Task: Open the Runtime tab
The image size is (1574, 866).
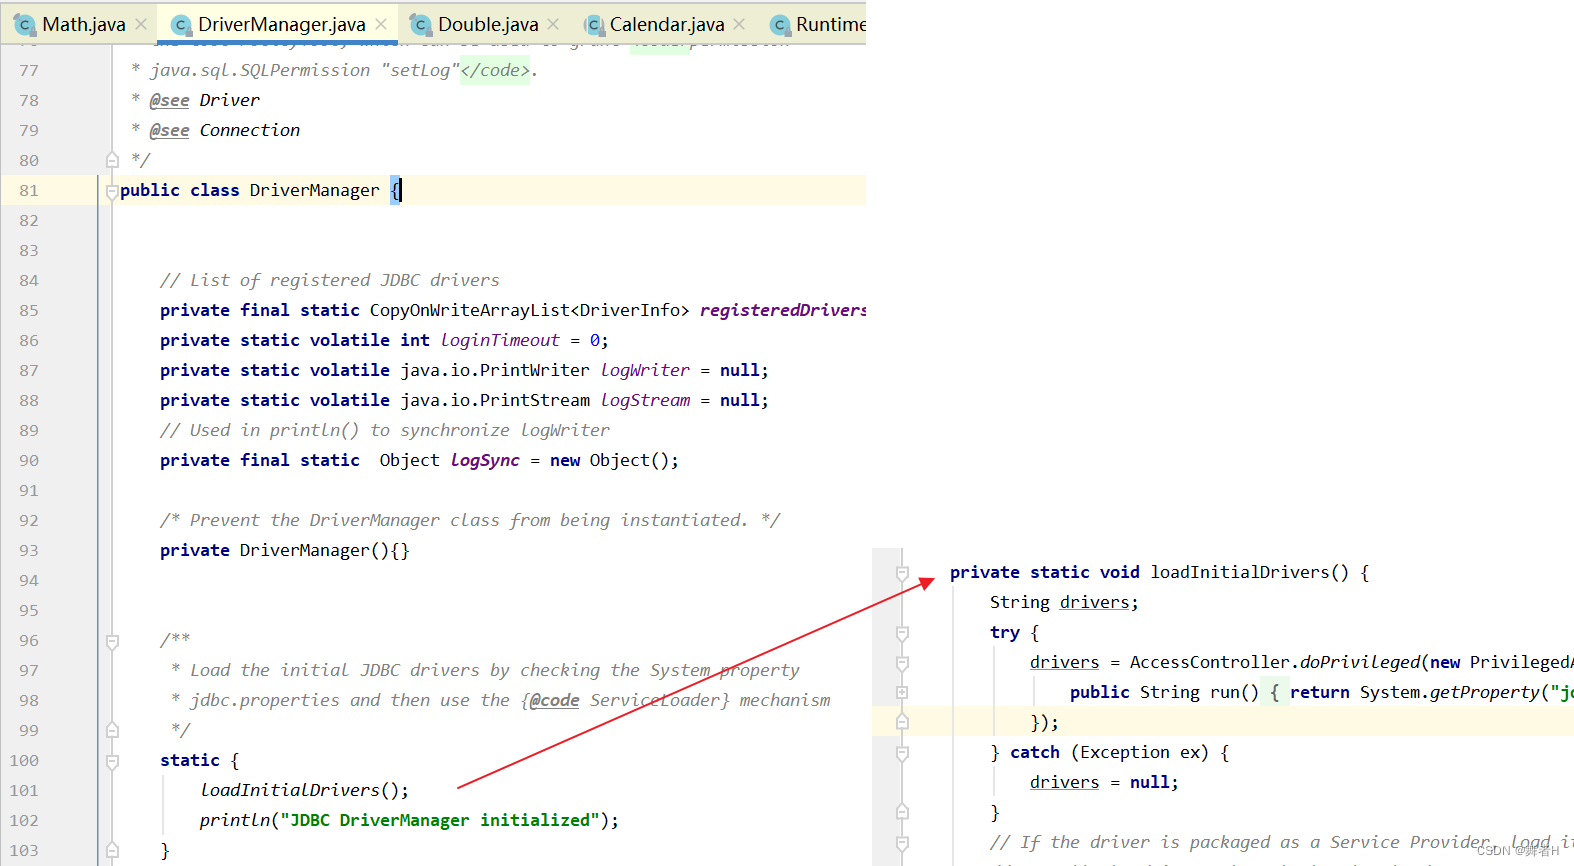Action: [x=830, y=24]
